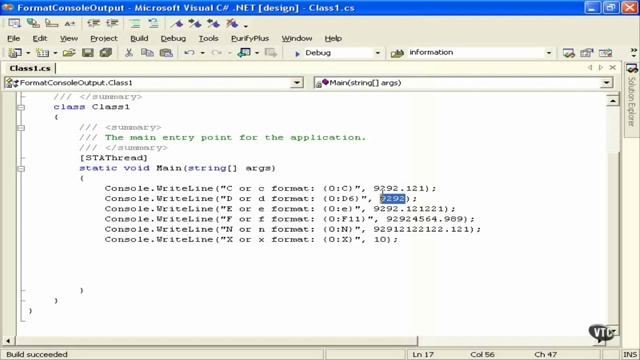Image resolution: width=640 pixels, height=360 pixels.
Task: Open the Navigate Backward dropdown arrow
Action: pyautogui.click(x=257, y=53)
